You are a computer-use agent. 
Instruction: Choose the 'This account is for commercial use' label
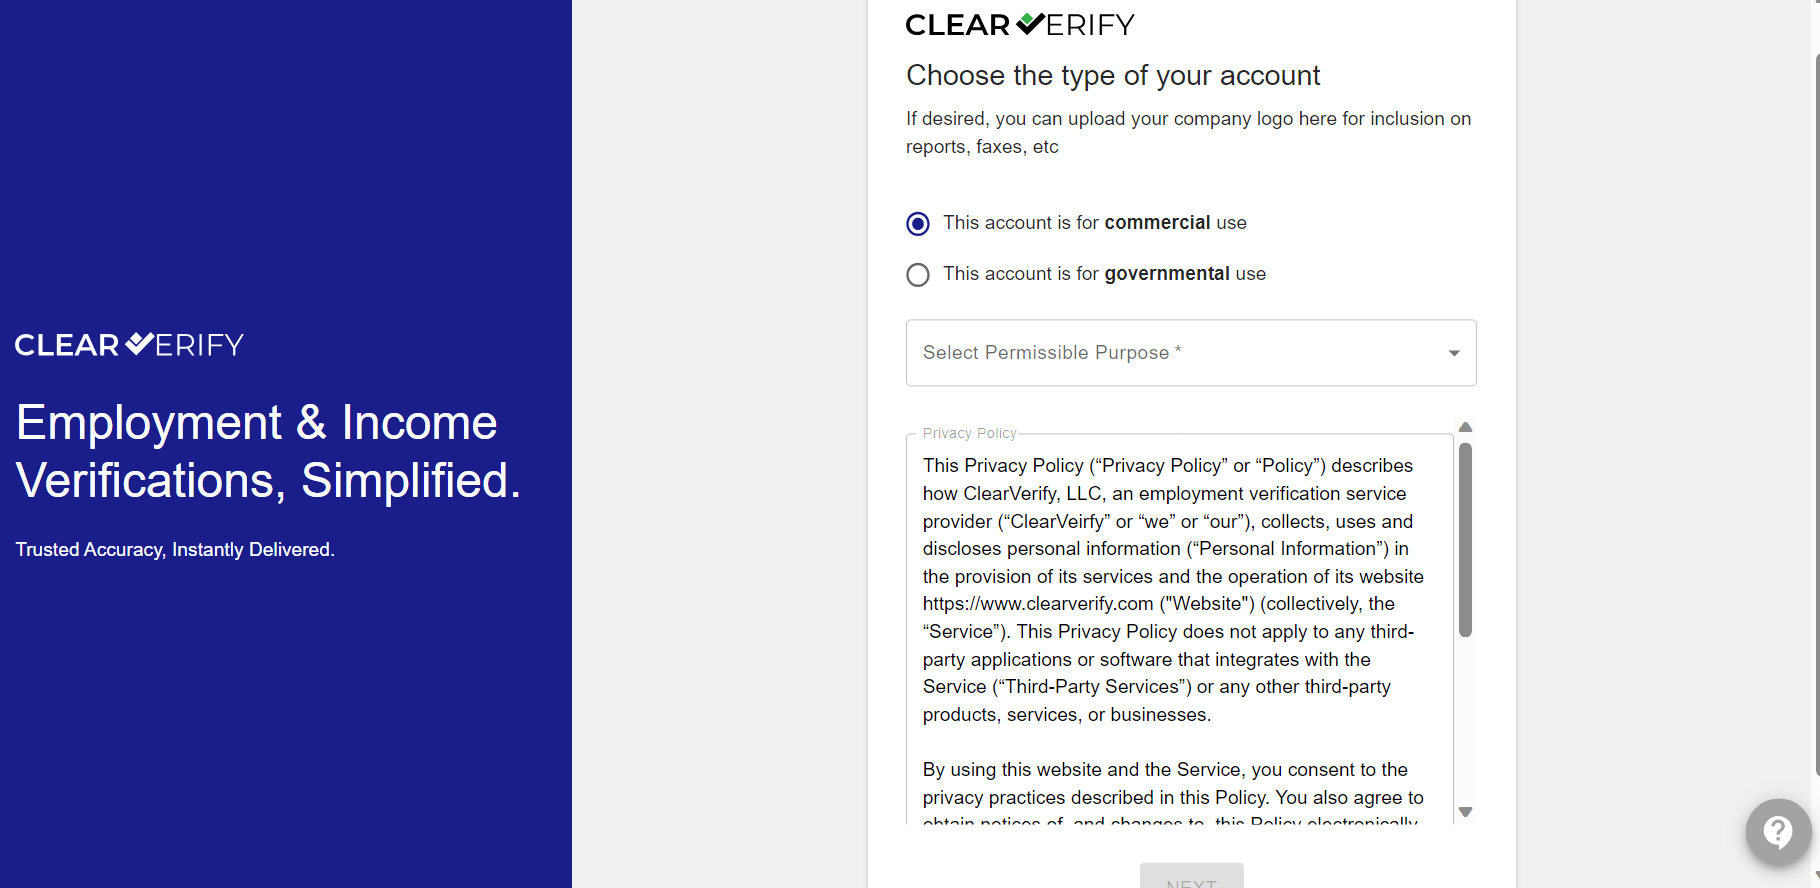pyautogui.click(x=1095, y=223)
